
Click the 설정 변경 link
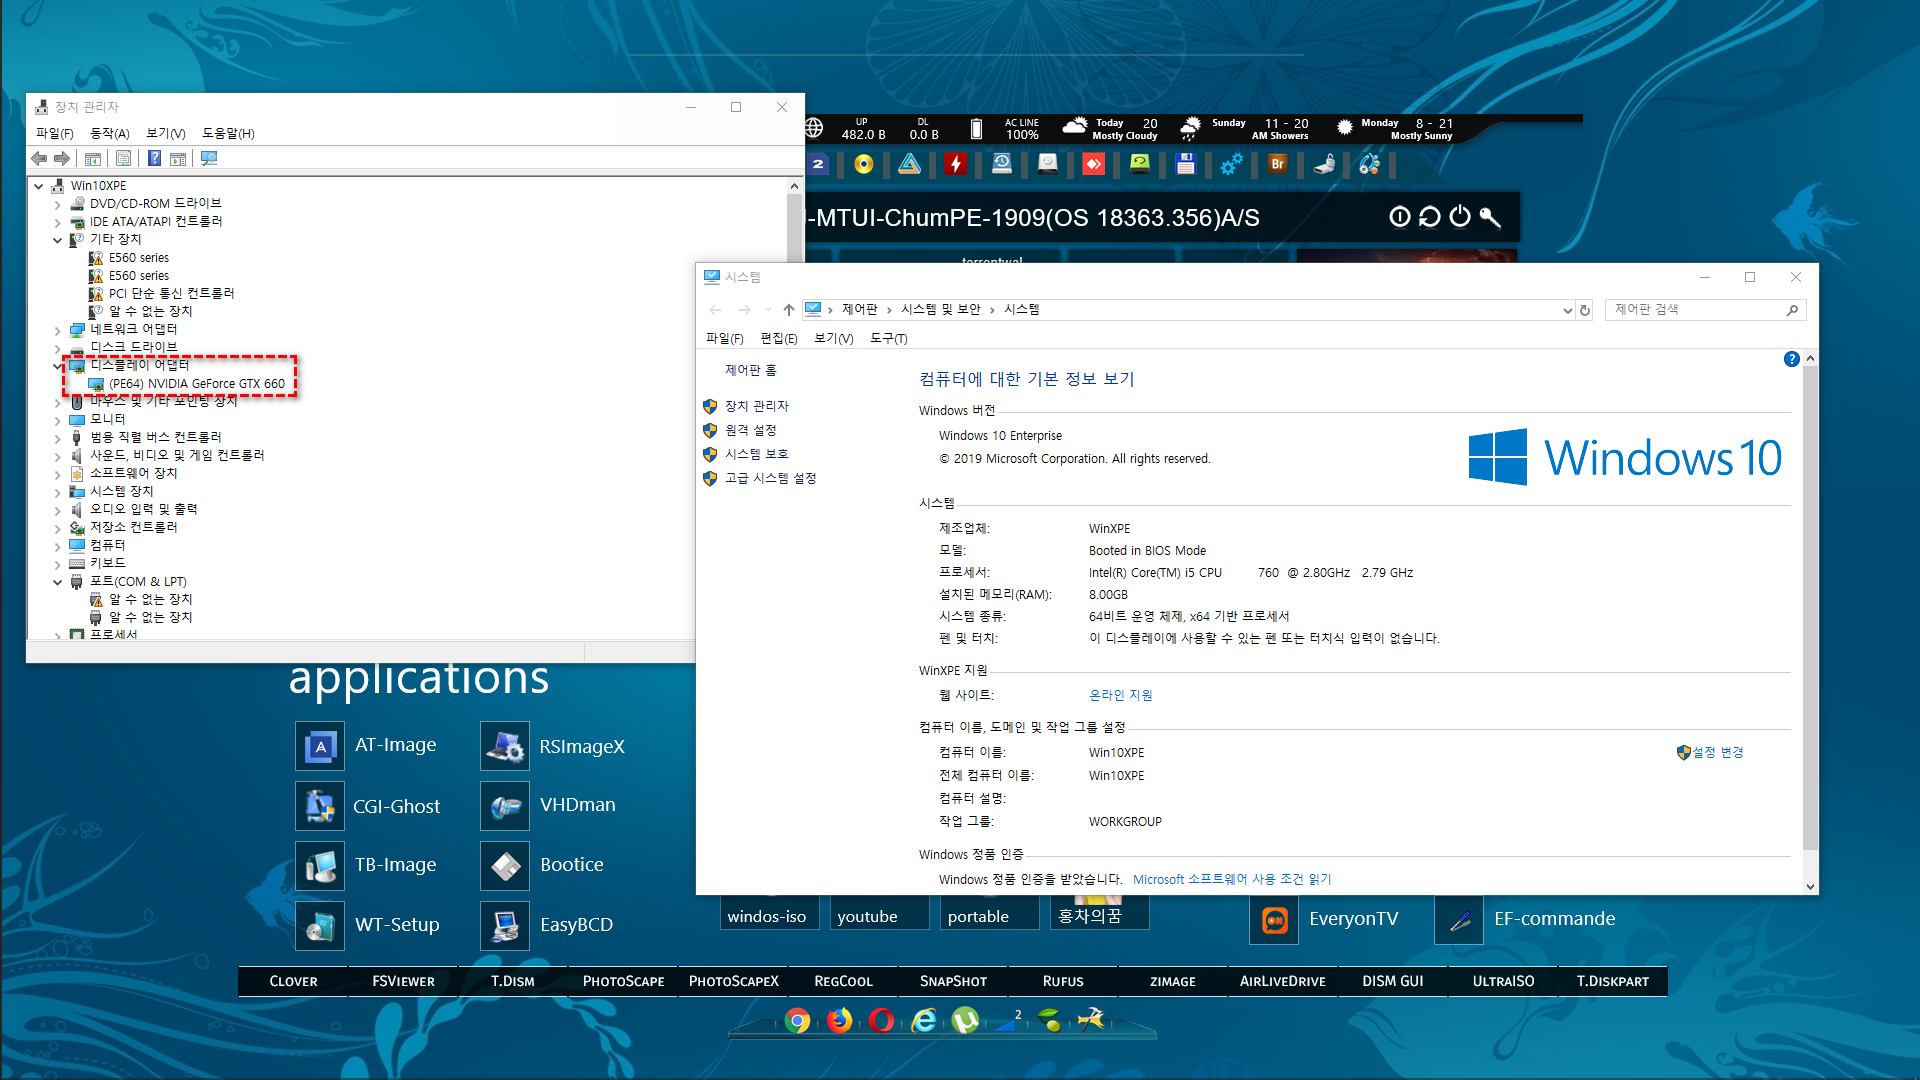point(1718,752)
